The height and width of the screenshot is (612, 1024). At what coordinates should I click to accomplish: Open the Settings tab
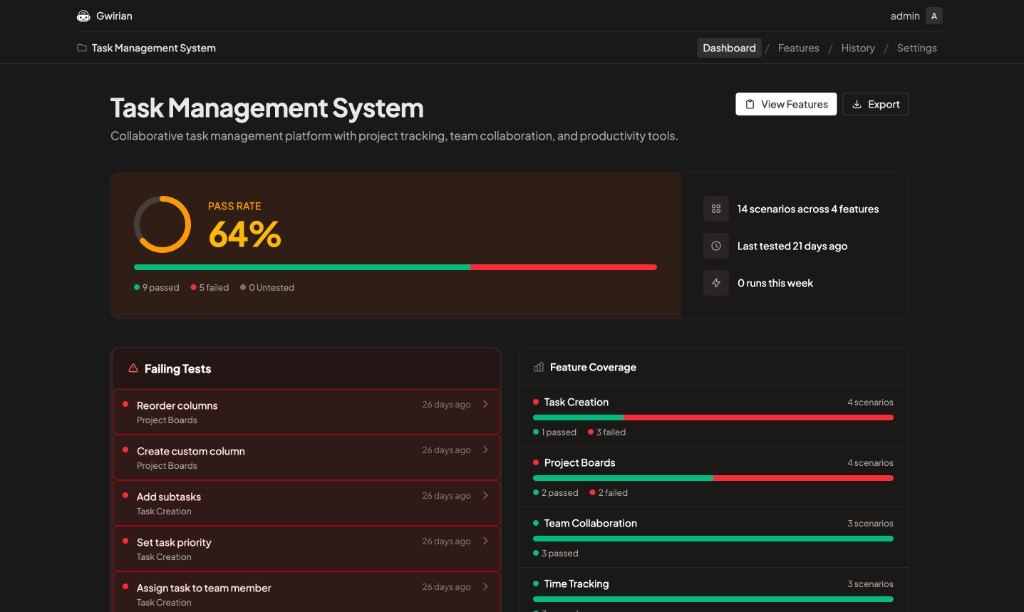coord(916,47)
